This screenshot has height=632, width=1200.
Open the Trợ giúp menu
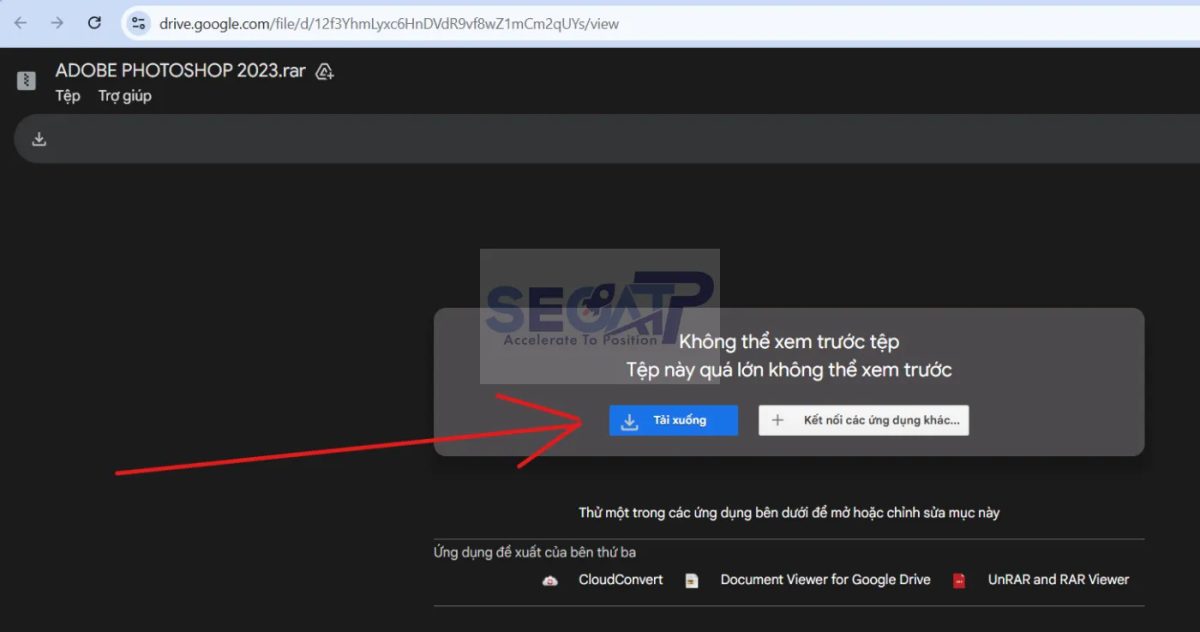125,96
